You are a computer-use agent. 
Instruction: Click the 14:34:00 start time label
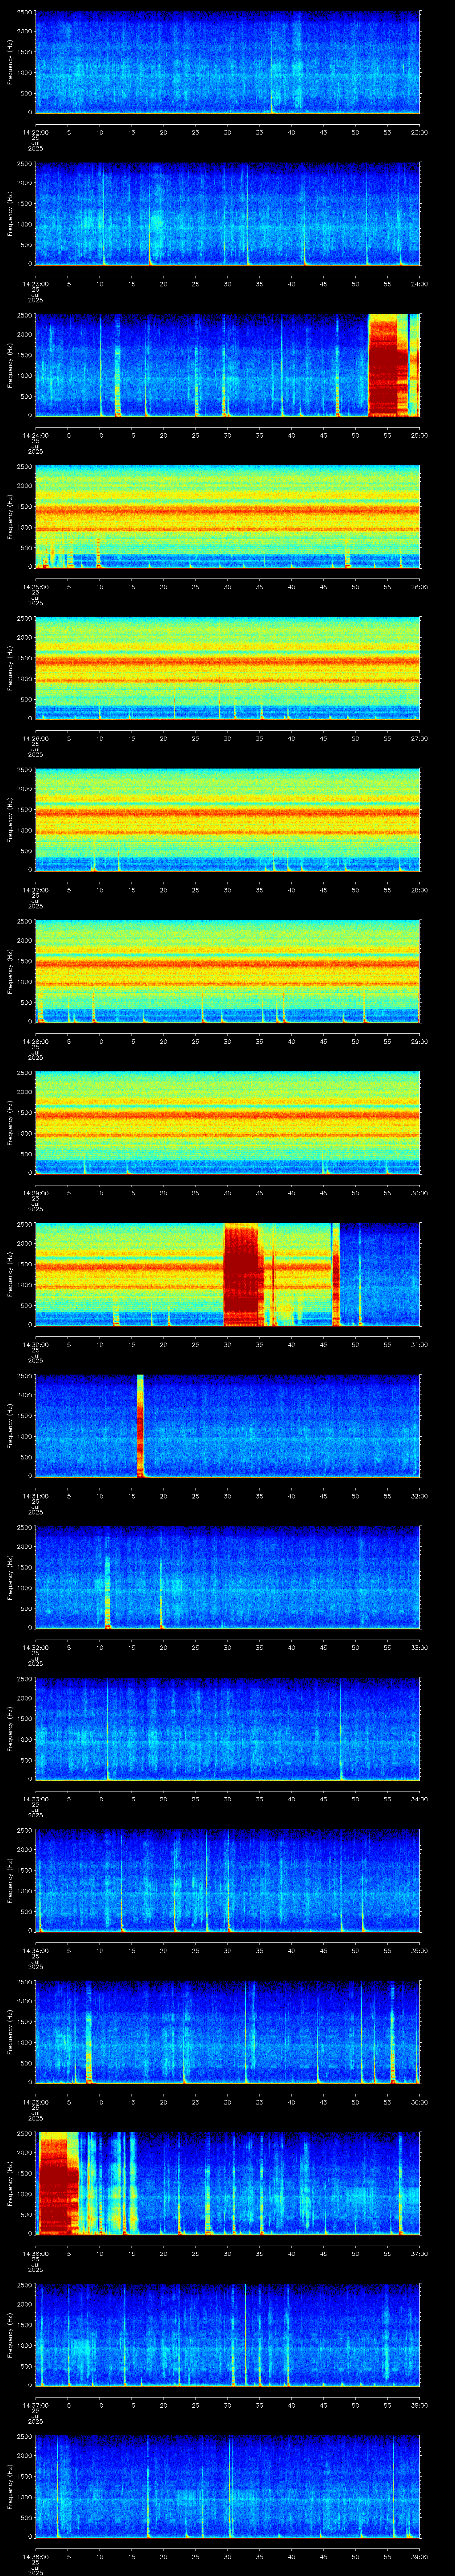(x=35, y=1951)
